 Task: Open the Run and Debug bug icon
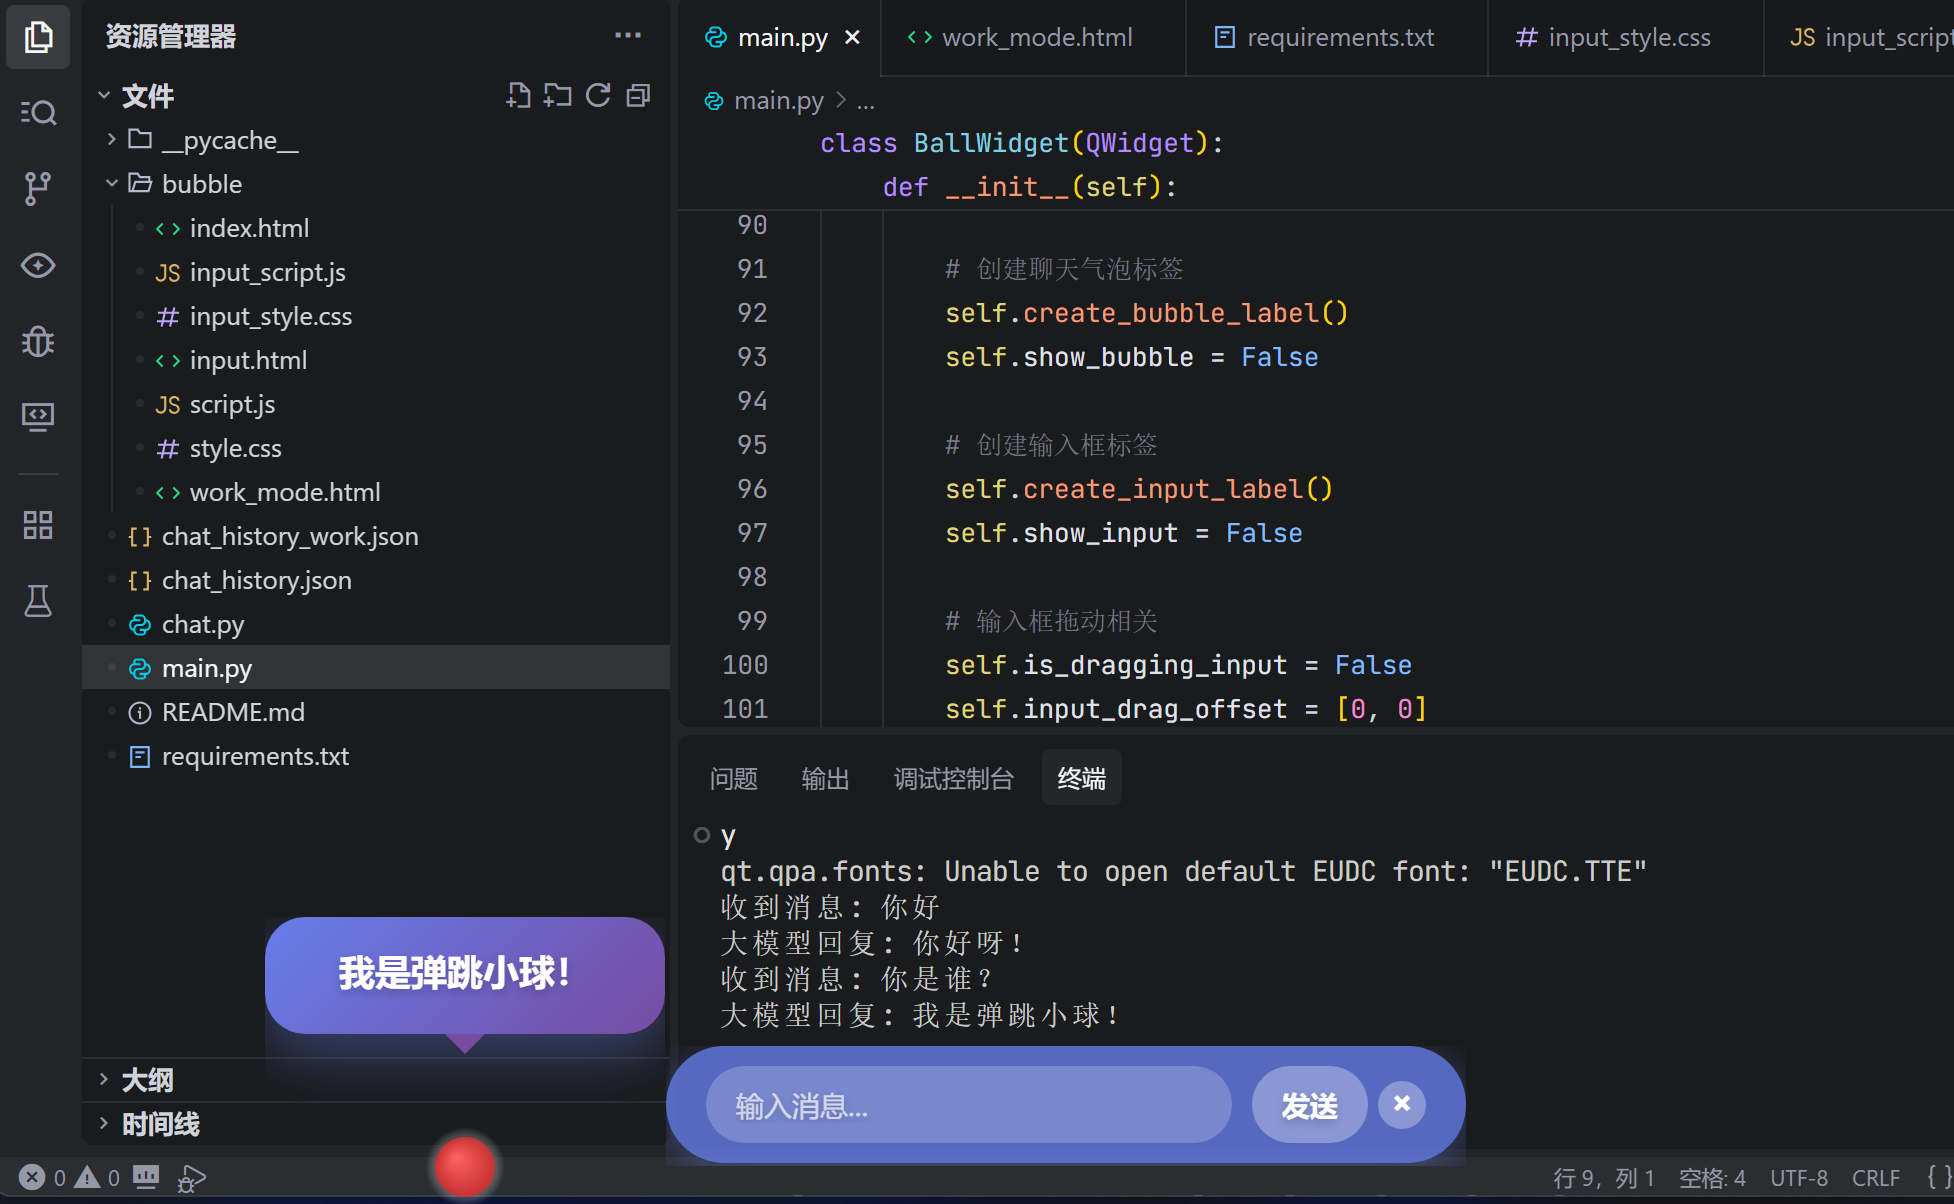(38, 341)
